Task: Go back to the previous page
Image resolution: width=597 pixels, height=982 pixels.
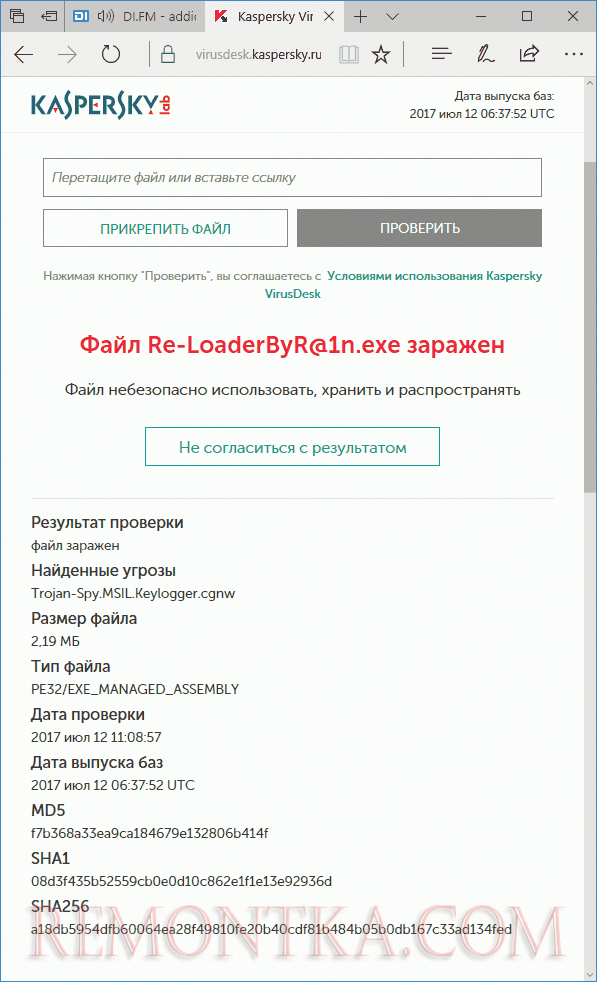Action: pos(24,54)
